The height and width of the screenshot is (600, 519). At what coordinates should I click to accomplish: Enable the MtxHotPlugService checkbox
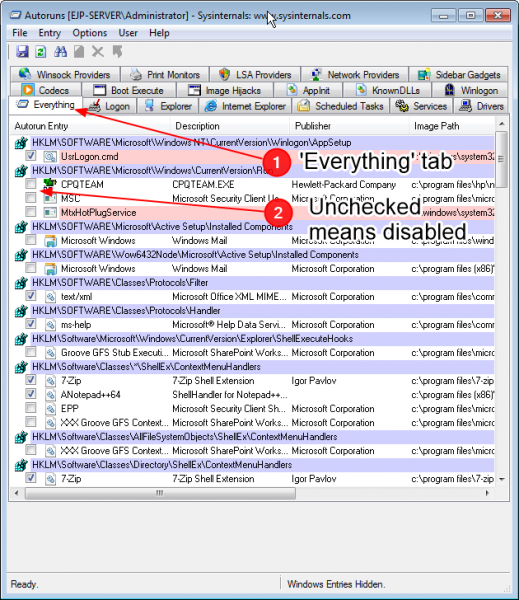pos(31,211)
